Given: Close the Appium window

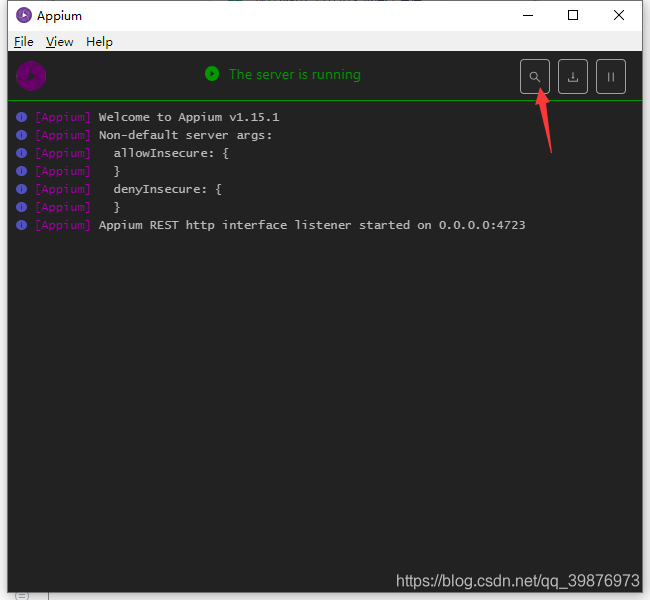Looking at the screenshot, I should click(619, 15).
